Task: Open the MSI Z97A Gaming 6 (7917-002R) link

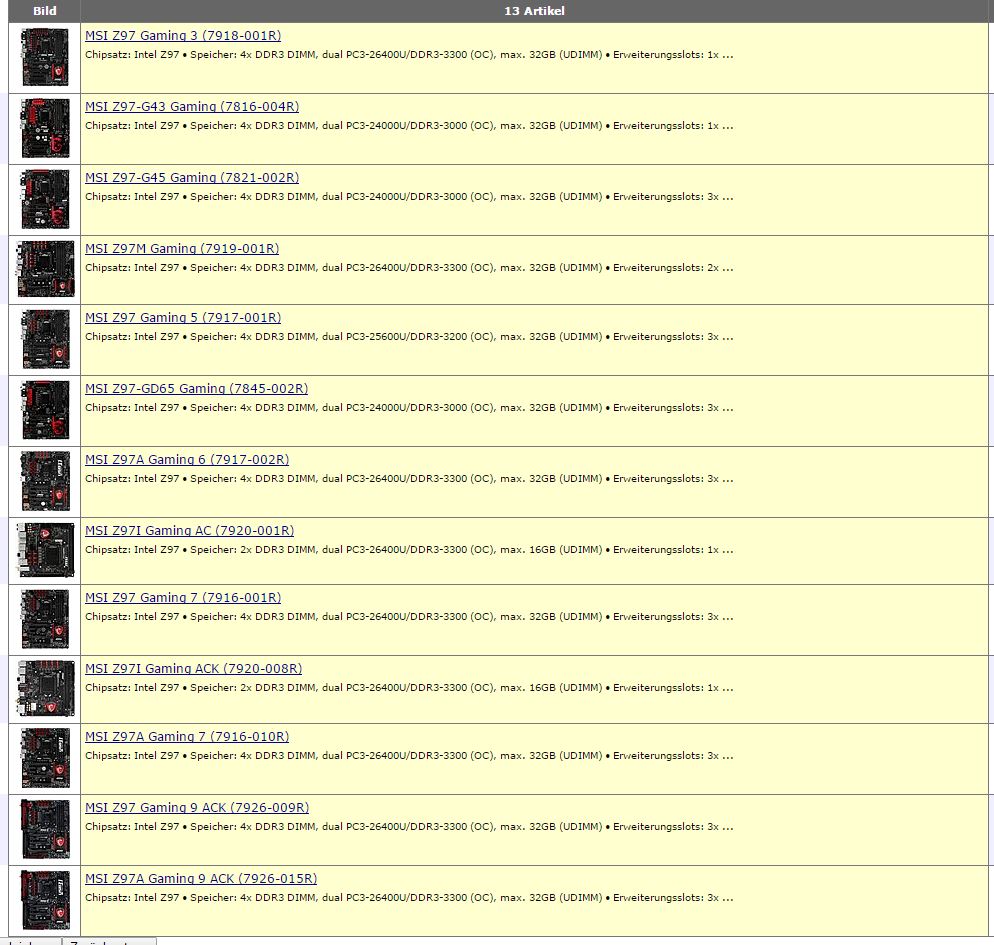Action: tap(187, 460)
